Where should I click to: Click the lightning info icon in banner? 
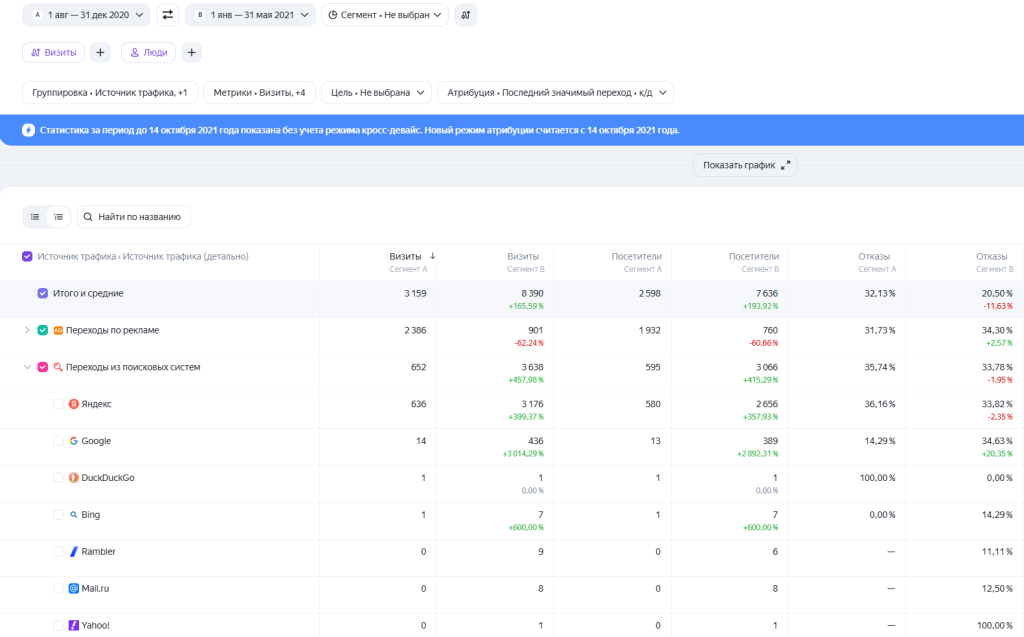coord(28,130)
